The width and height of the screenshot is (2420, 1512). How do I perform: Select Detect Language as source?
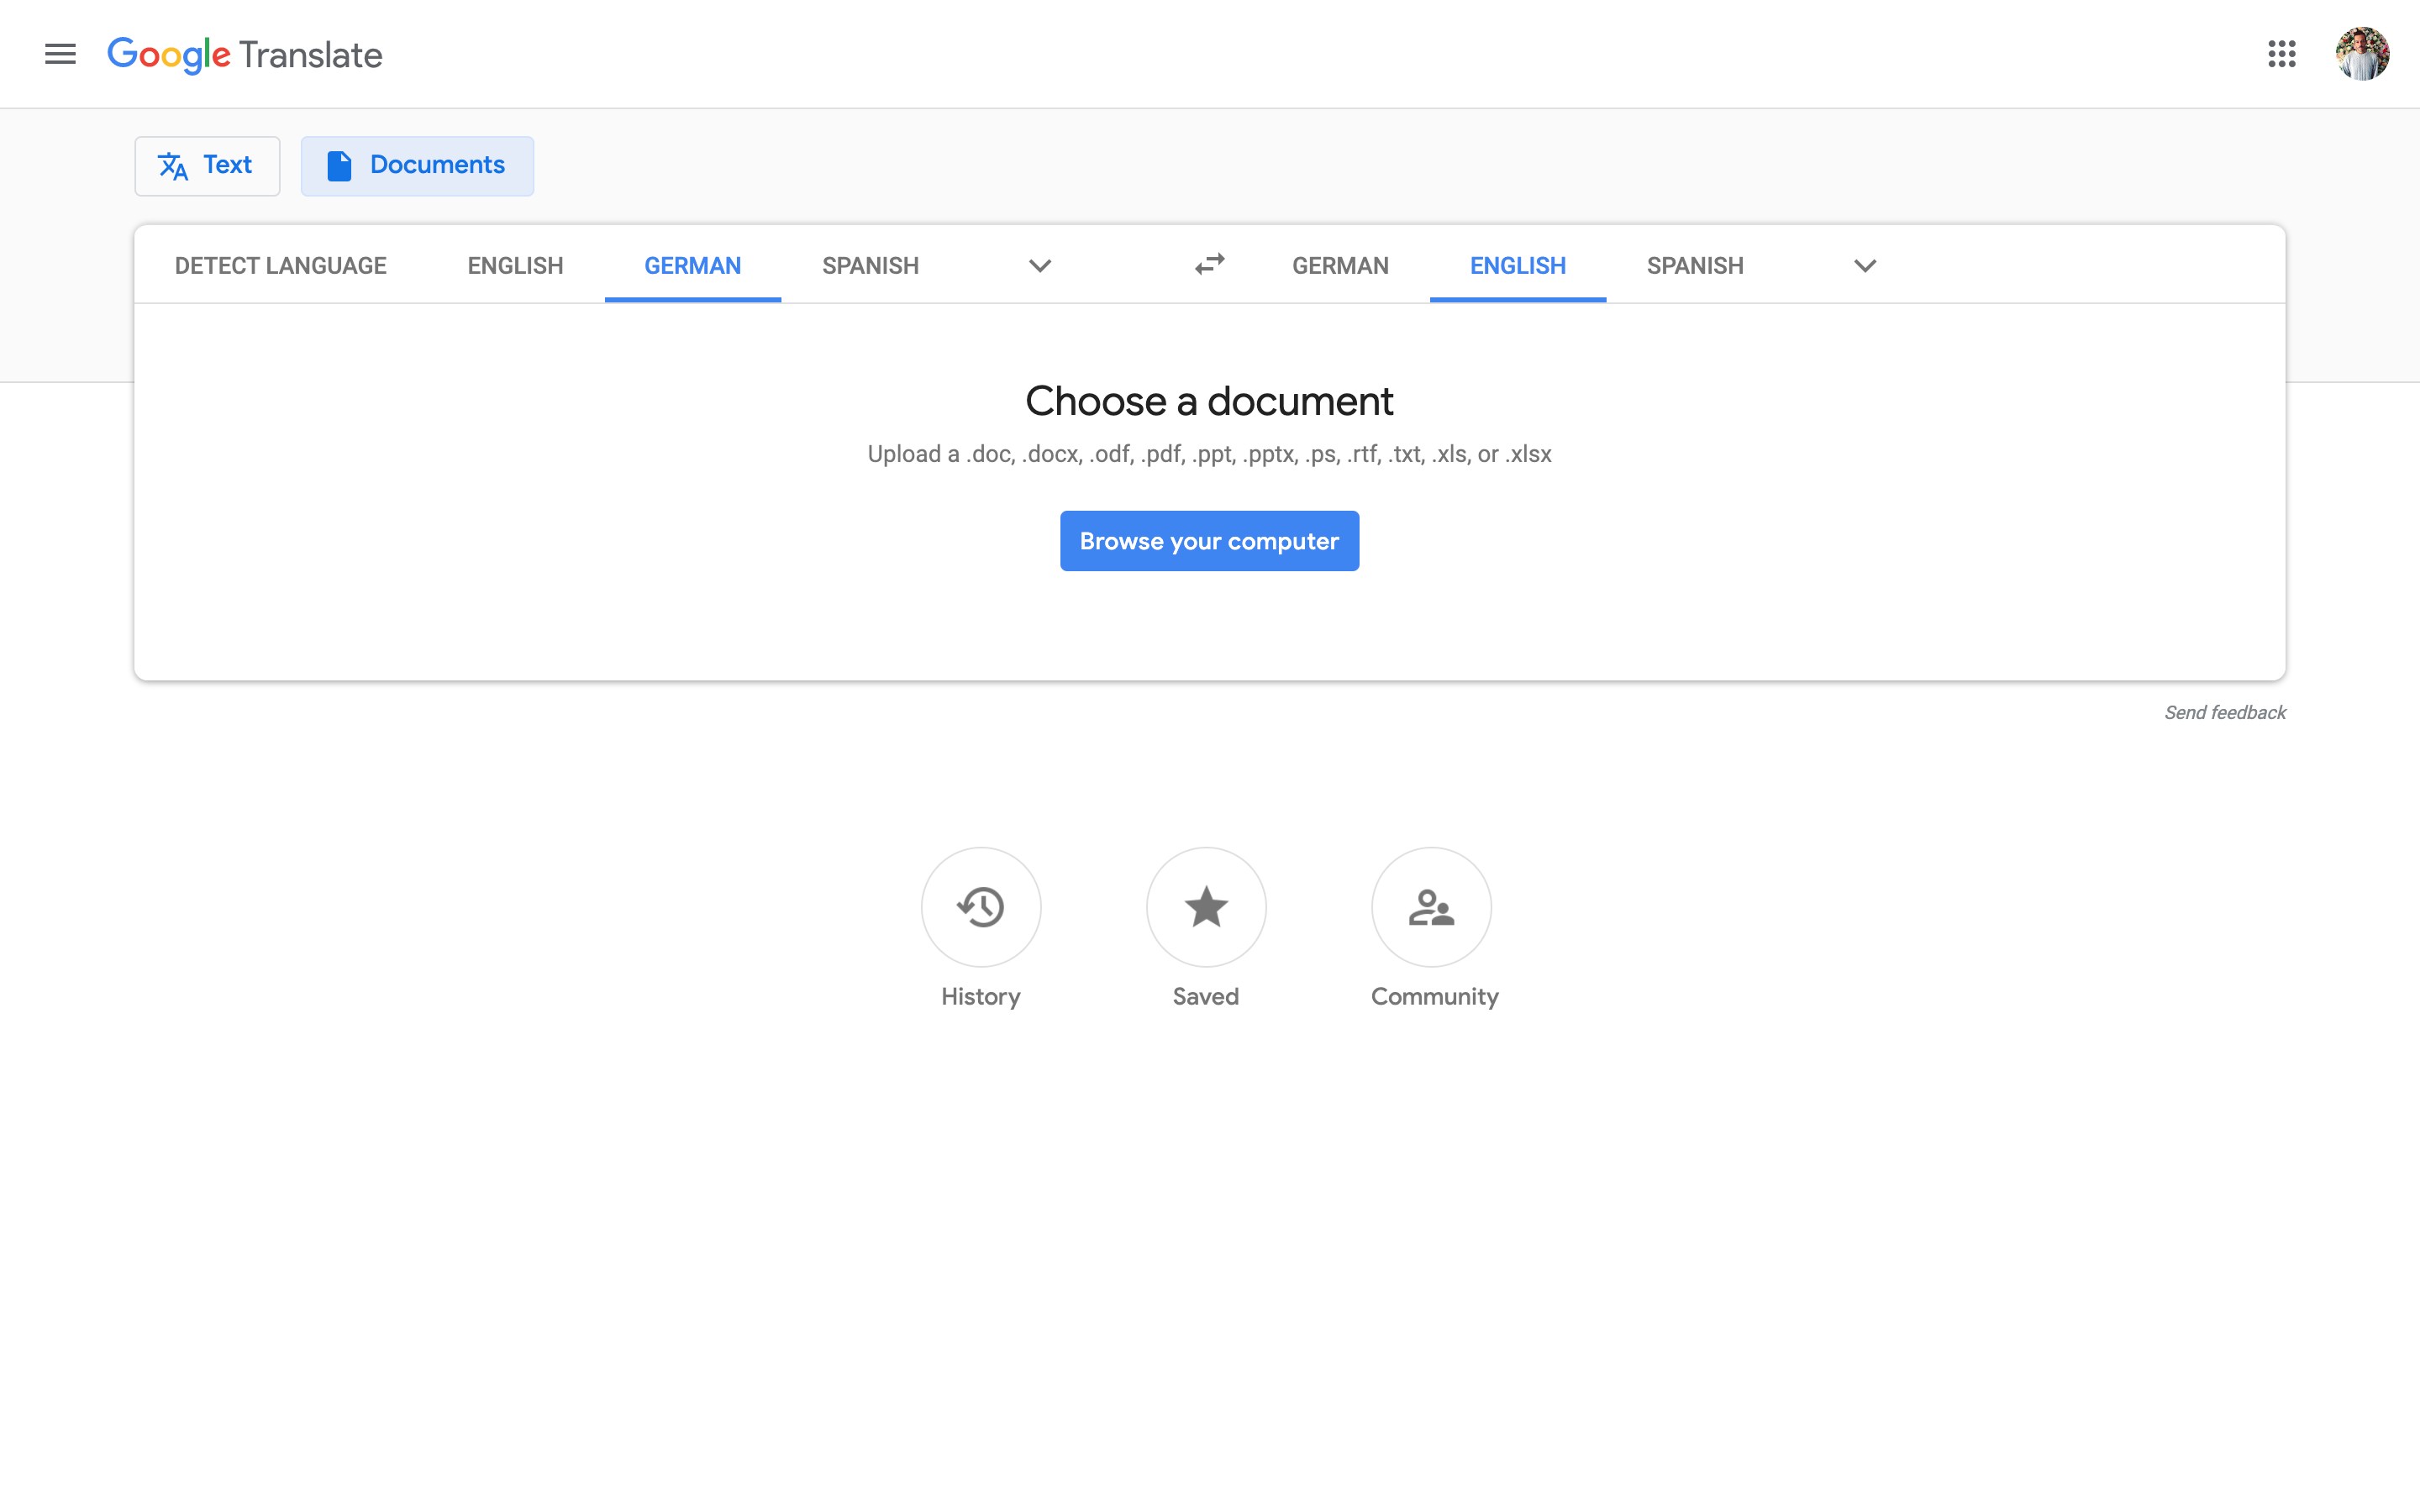(x=280, y=266)
